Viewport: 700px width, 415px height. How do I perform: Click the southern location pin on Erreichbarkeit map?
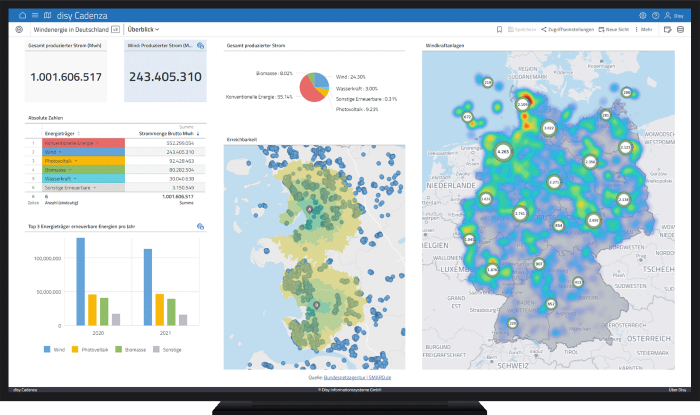pyautogui.click(x=317, y=306)
